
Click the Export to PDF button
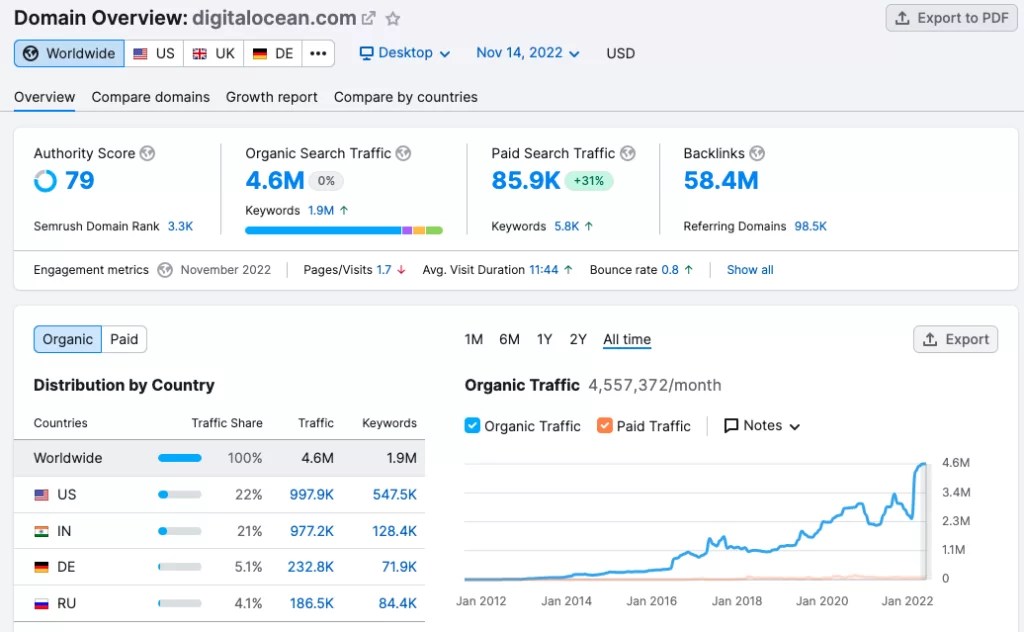[x=950, y=18]
